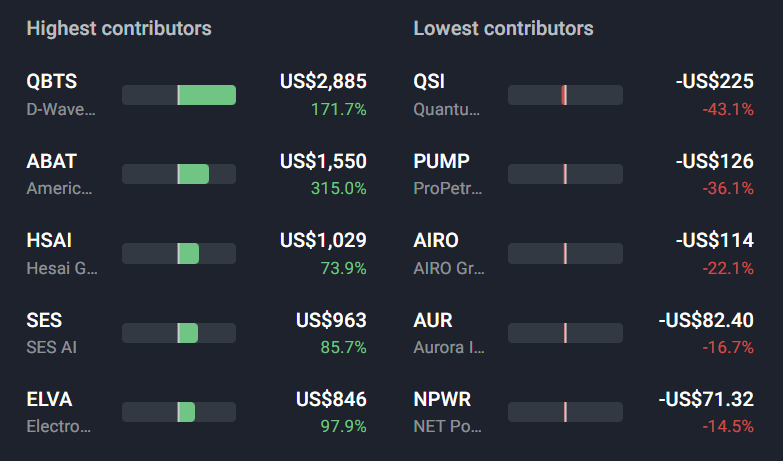The height and width of the screenshot is (461, 783).
Task: Open the PUMP ProPetro holding
Action: [441, 161]
